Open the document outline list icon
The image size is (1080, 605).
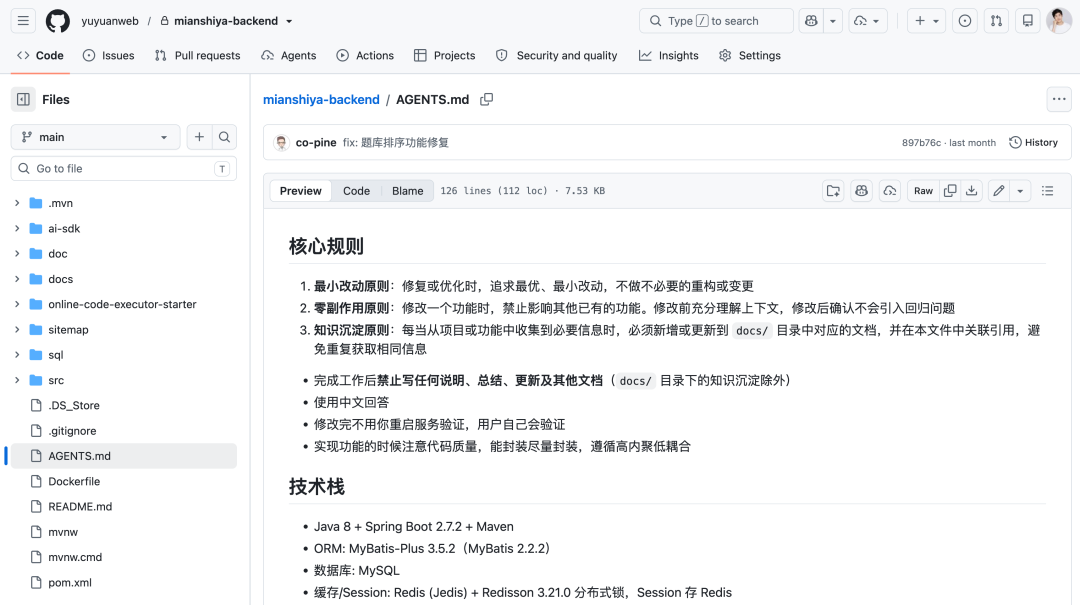tap(1048, 191)
